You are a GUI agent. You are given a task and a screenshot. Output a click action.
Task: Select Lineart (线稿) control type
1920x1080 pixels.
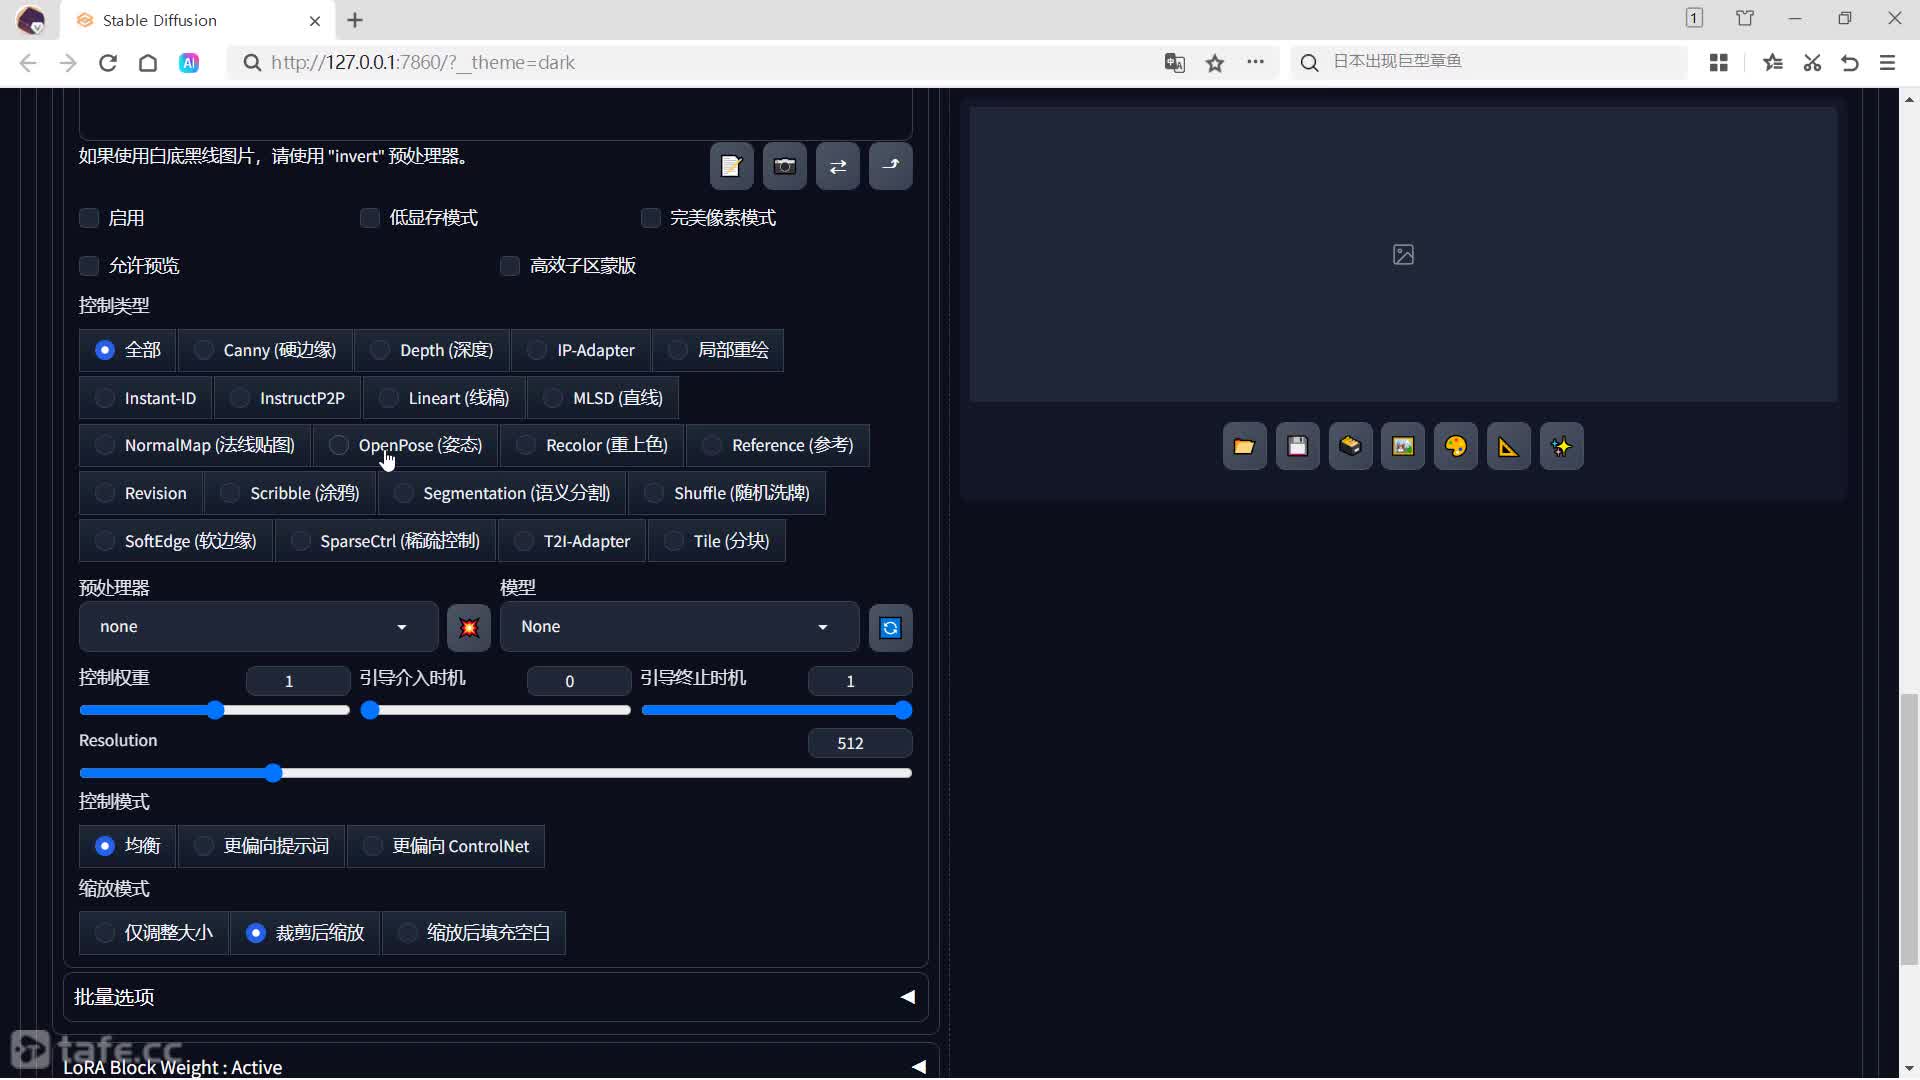(x=444, y=399)
